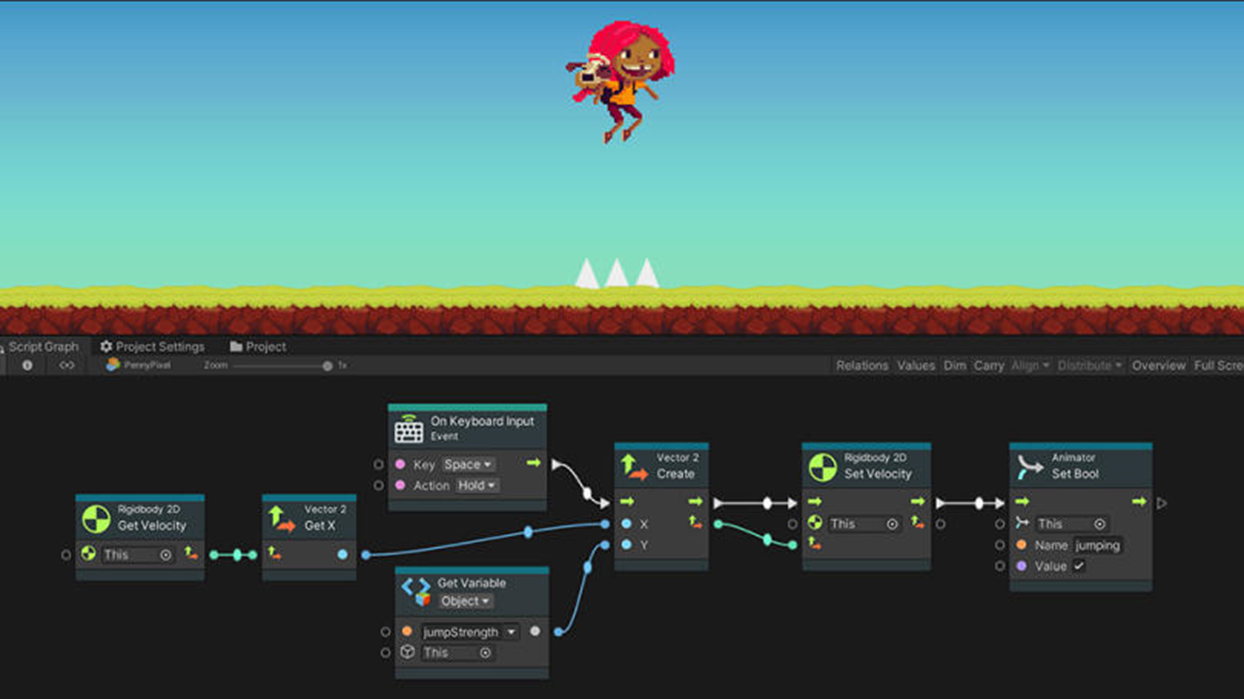Click the green flow output arrow on Keyboard Input node
The height and width of the screenshot is (699, 1244).
point(533,463)
